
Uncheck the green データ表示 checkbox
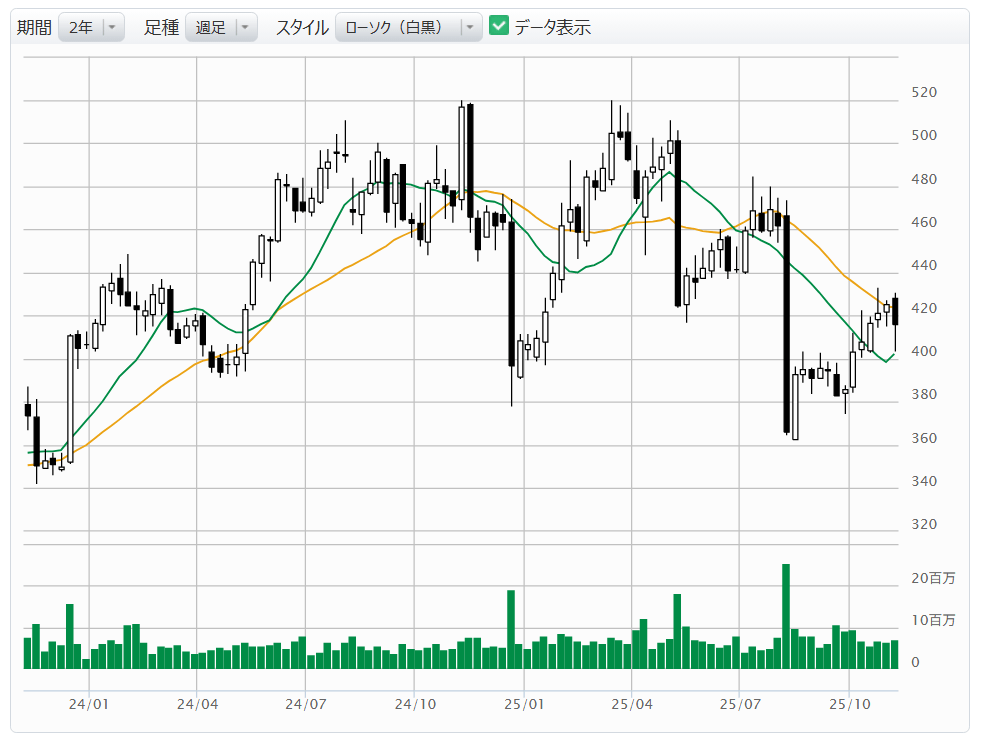click(499, 27)
